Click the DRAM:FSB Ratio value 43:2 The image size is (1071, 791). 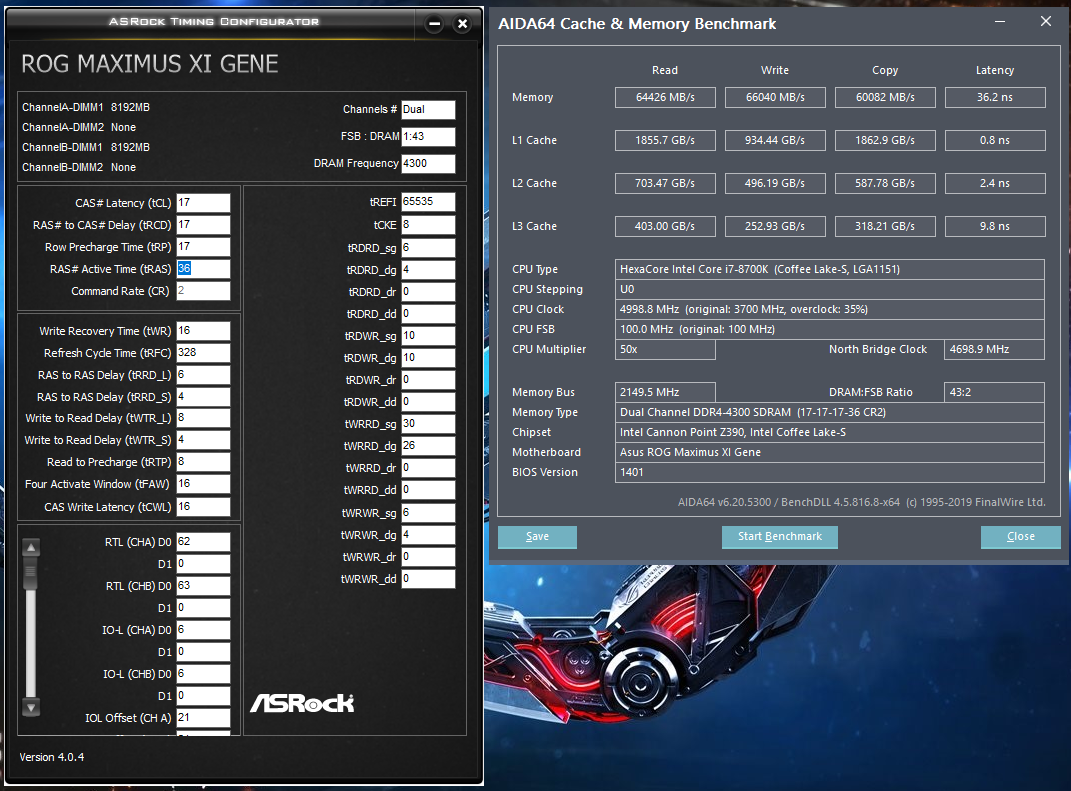click(994, 392)
